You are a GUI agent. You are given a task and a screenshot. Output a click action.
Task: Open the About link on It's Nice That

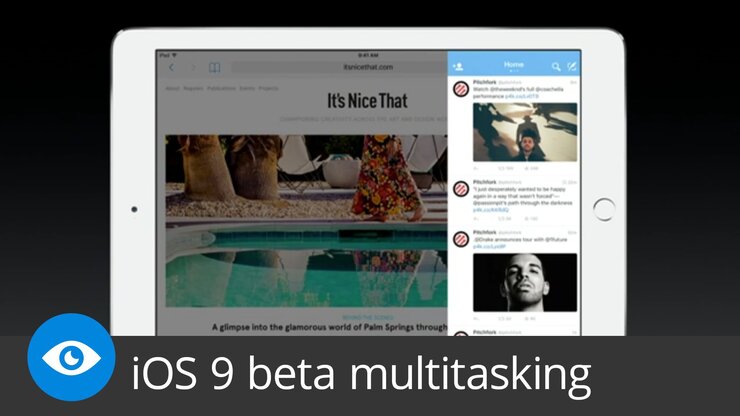[x=172, y=88]
